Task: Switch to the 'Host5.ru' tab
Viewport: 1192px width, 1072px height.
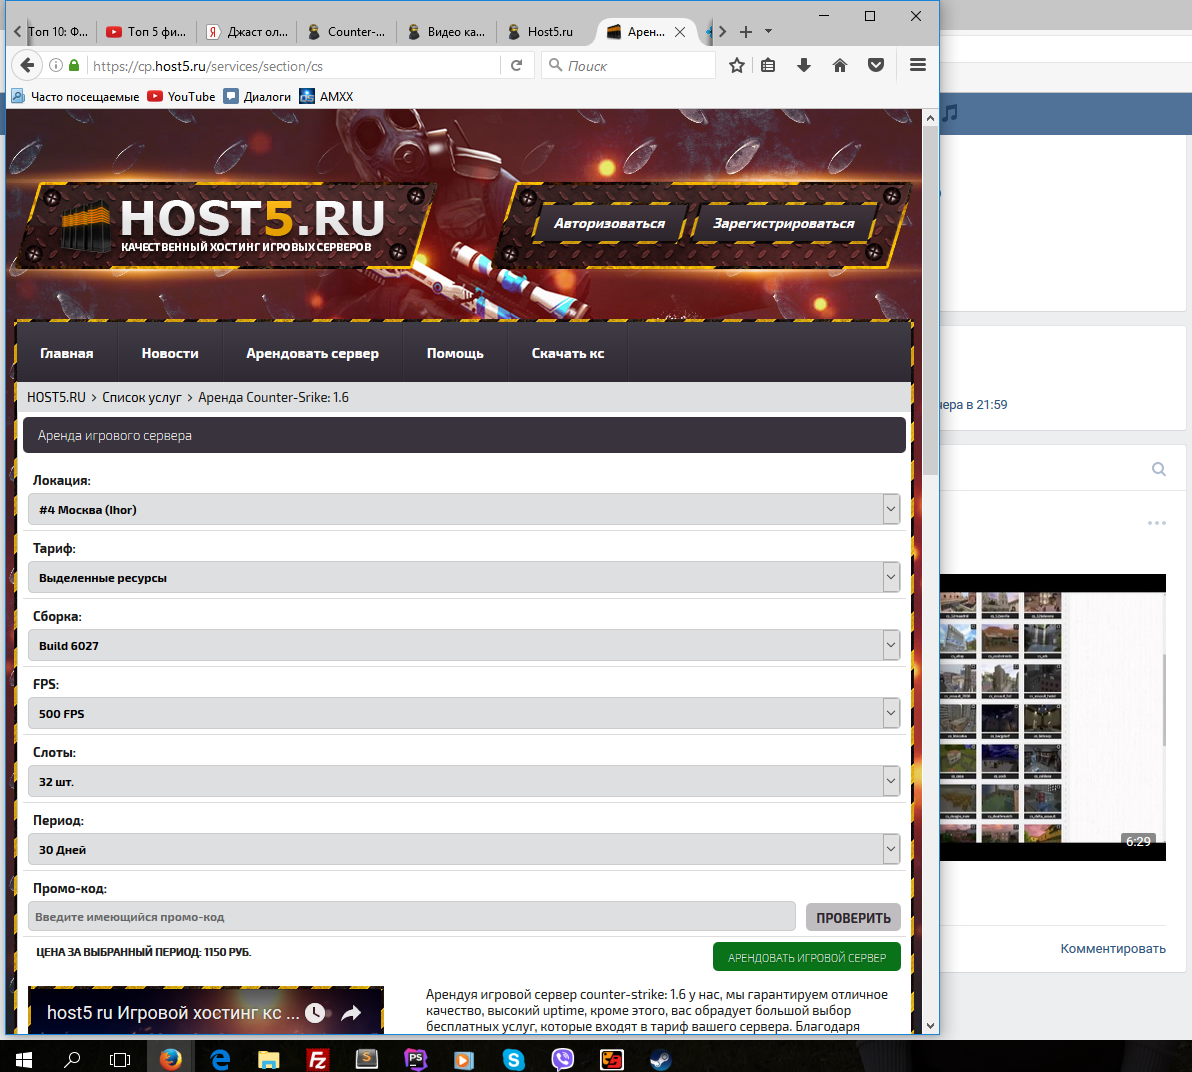Action: click(547, 32)
